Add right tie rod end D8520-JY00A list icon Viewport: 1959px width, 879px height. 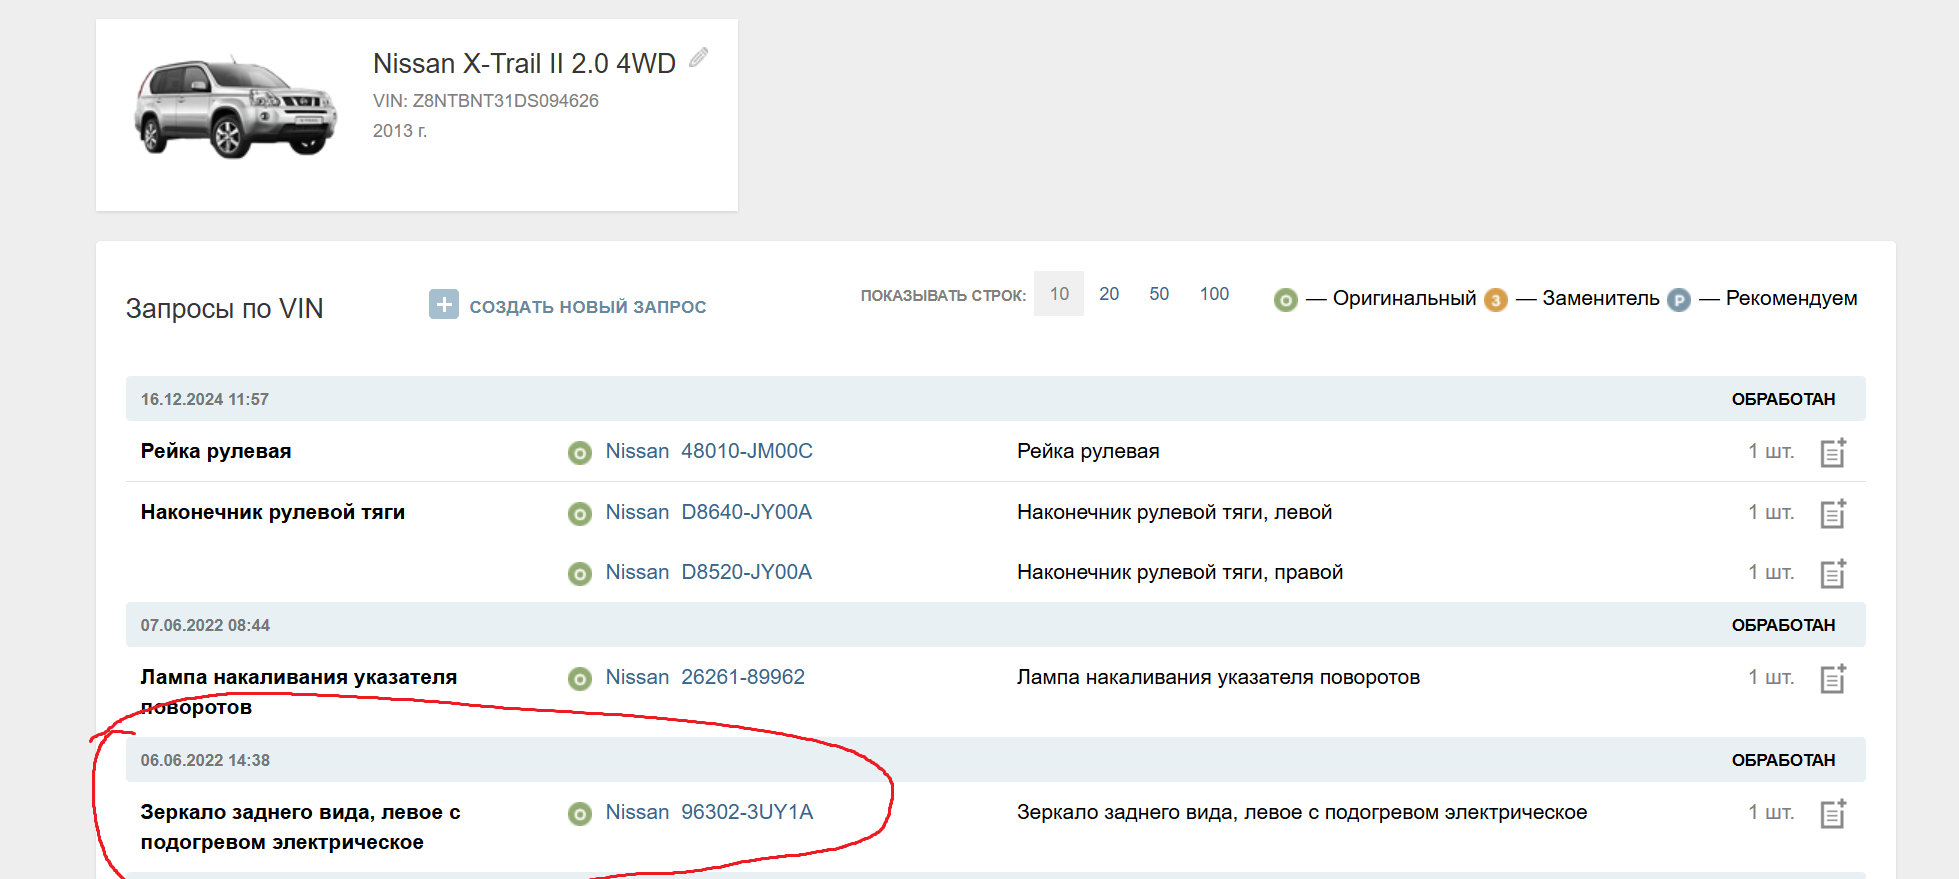1832,574
